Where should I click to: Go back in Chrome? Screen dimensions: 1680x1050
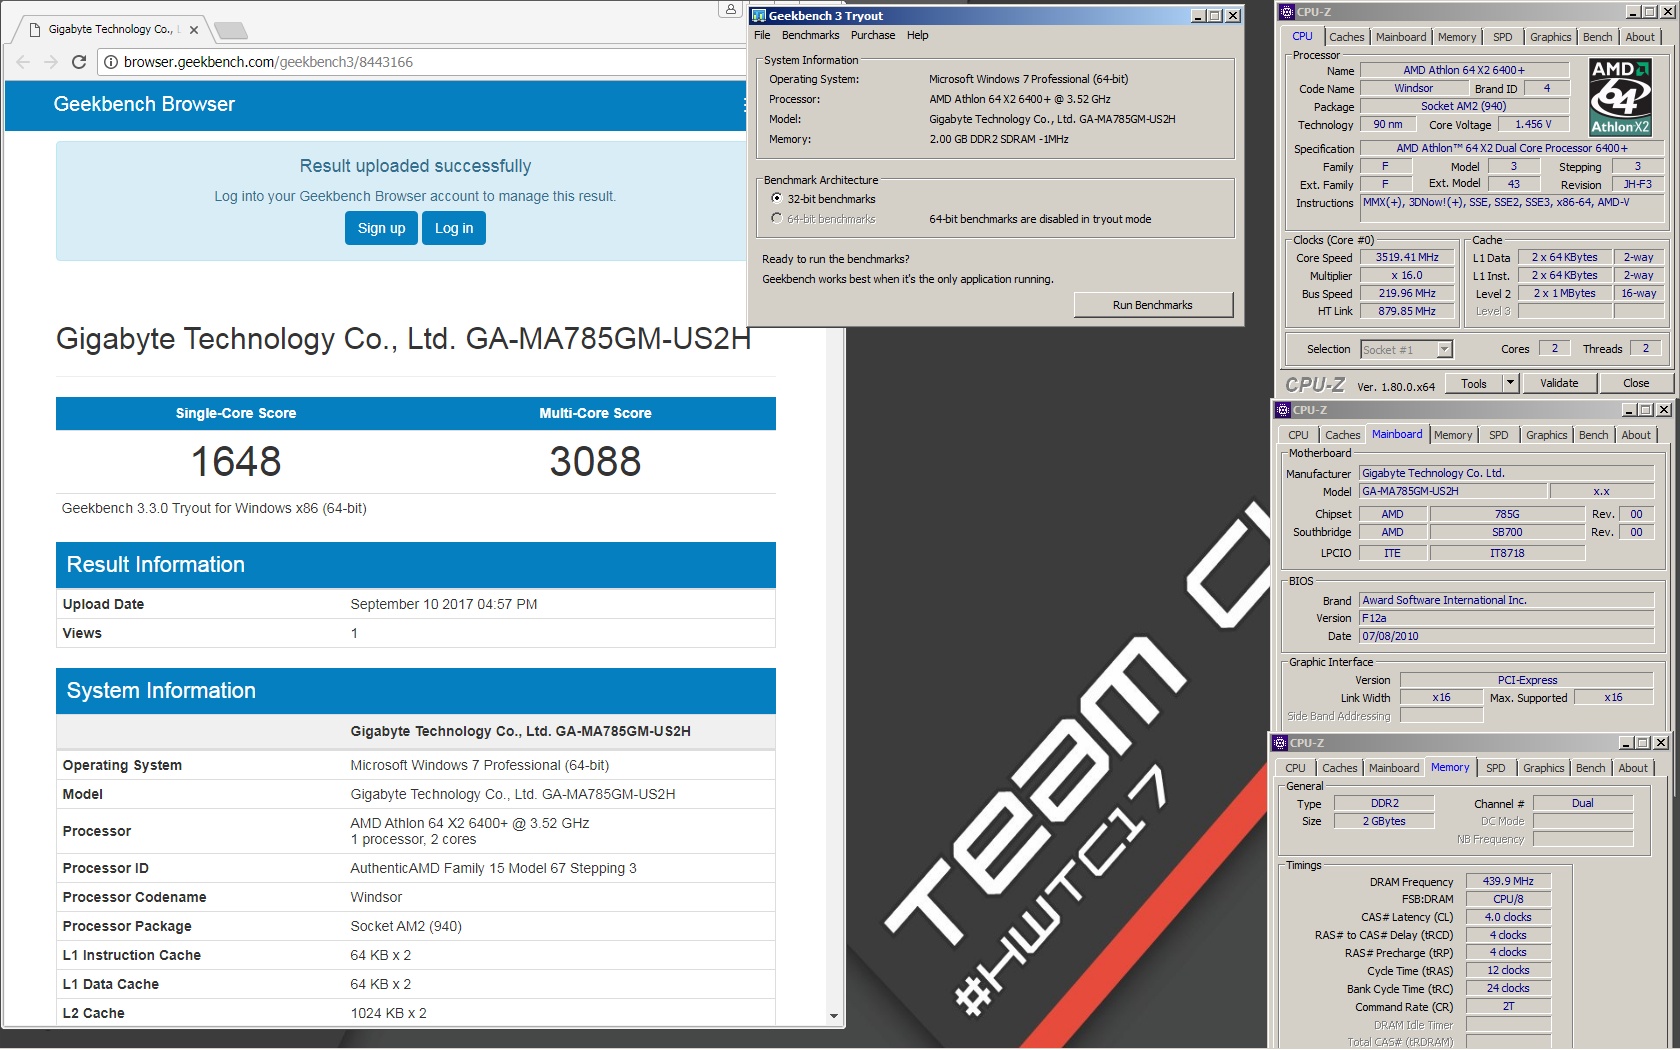(x=23, y=62)
